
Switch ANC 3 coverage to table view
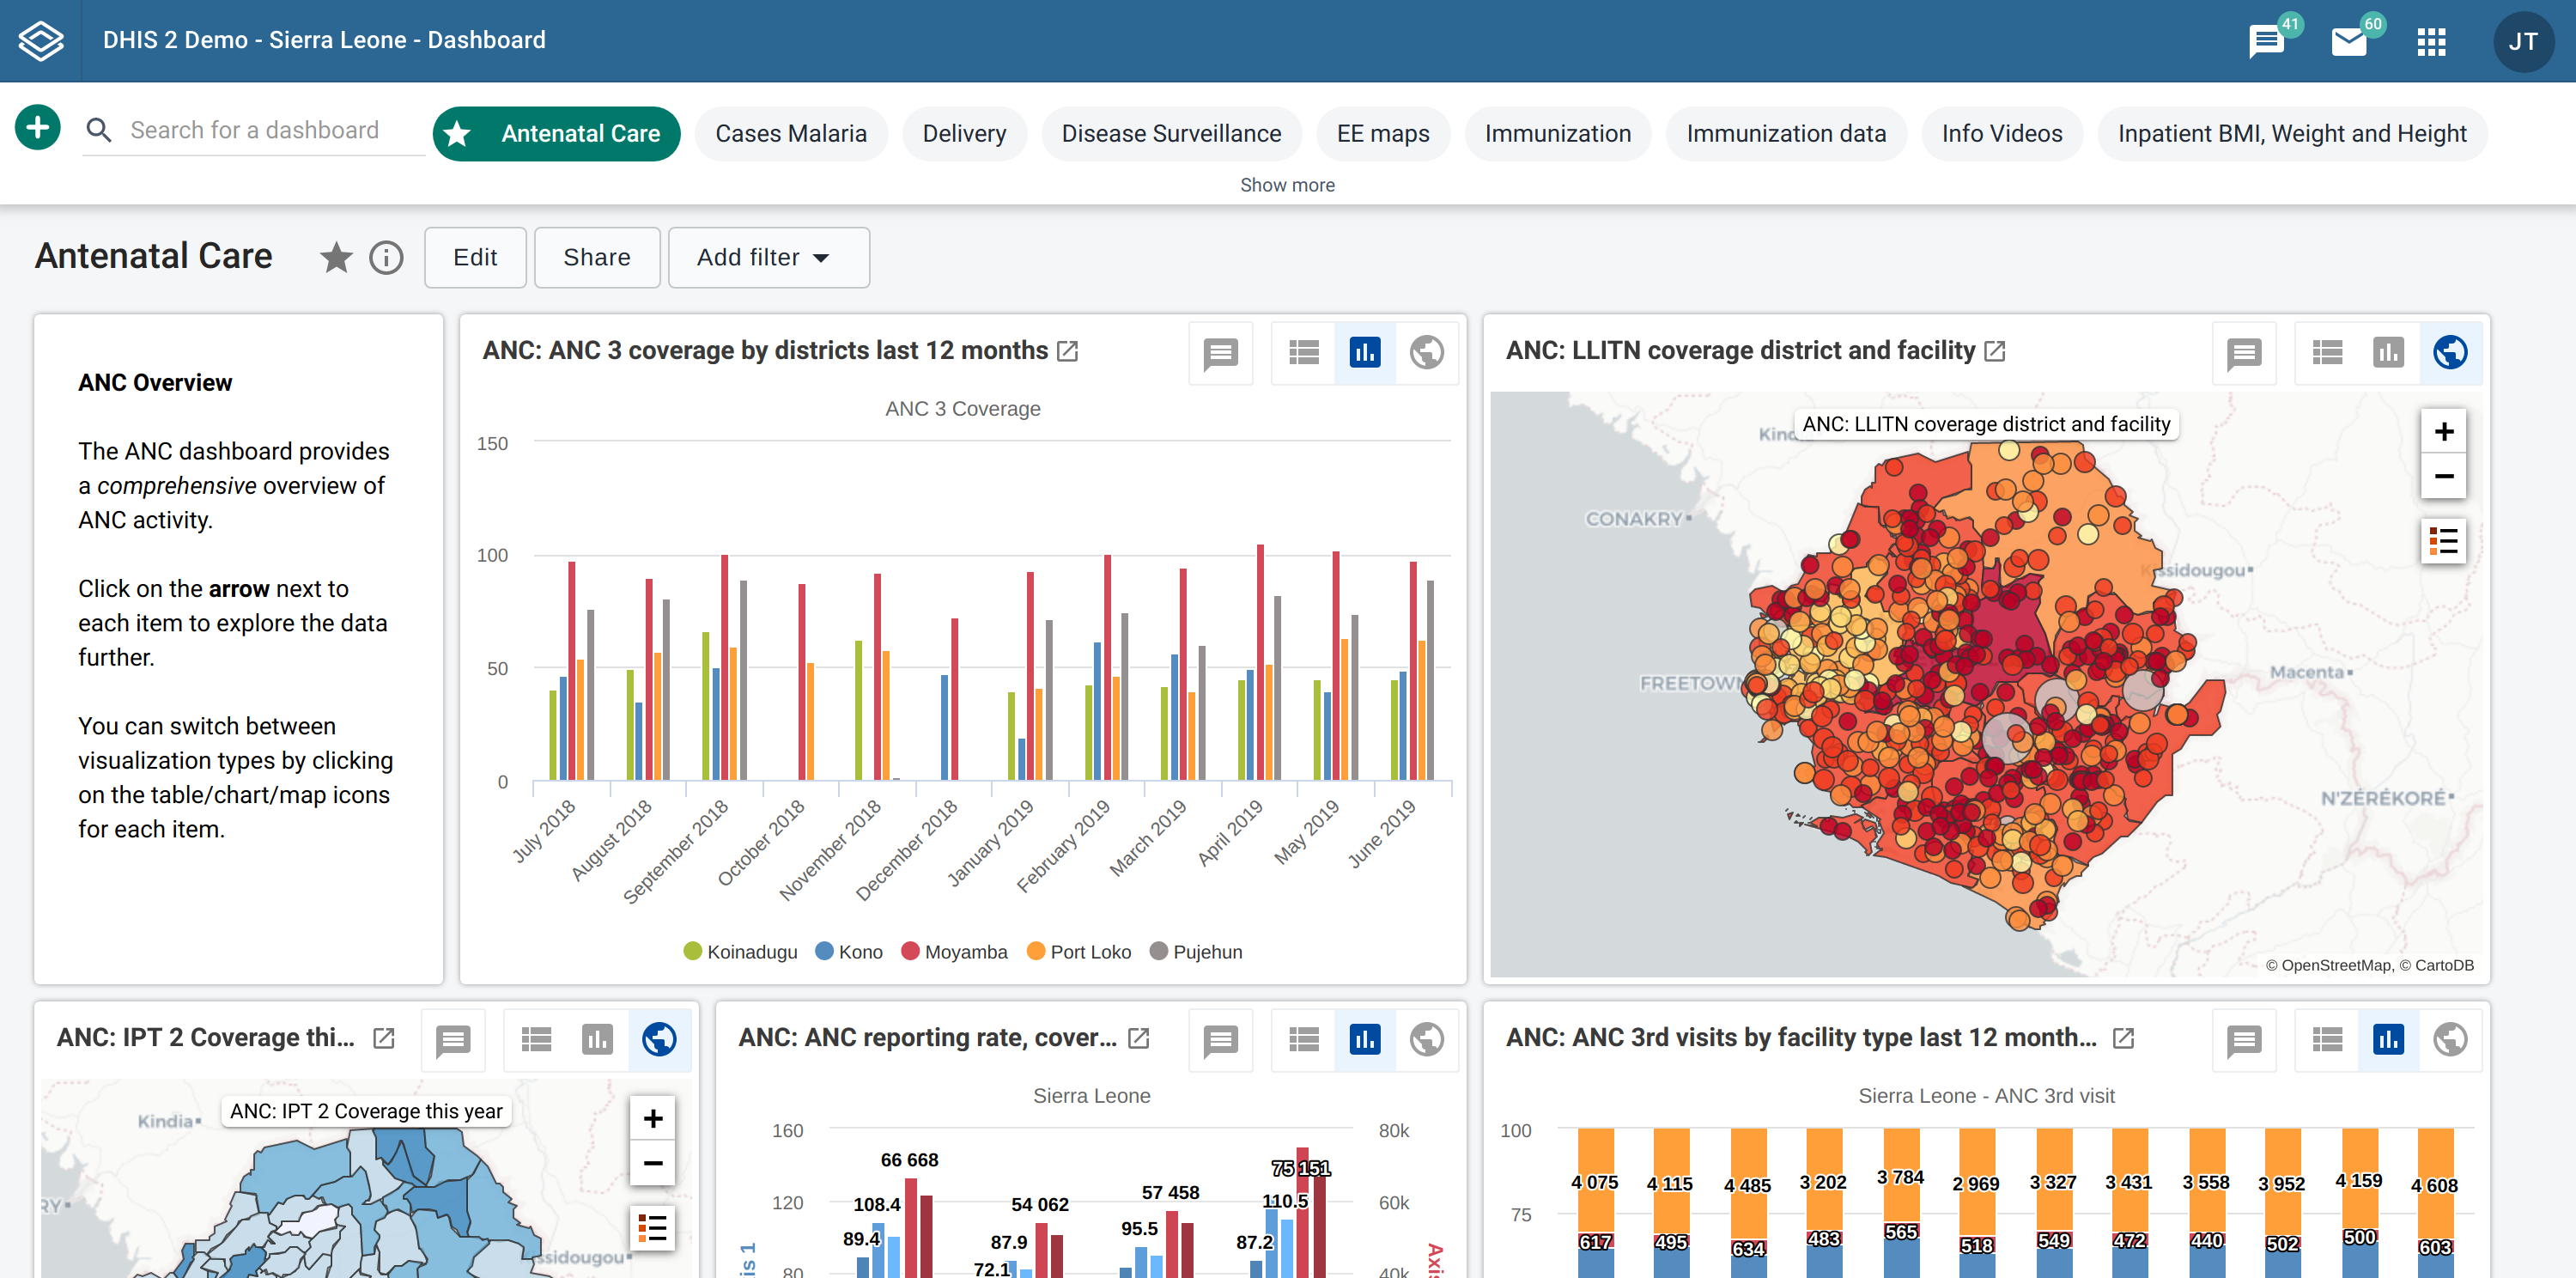pos(1303,353)
